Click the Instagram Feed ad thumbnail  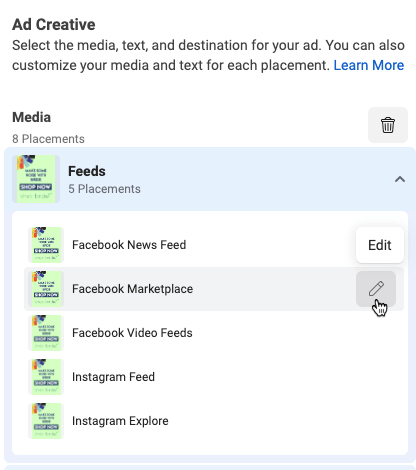coord(46,377)
